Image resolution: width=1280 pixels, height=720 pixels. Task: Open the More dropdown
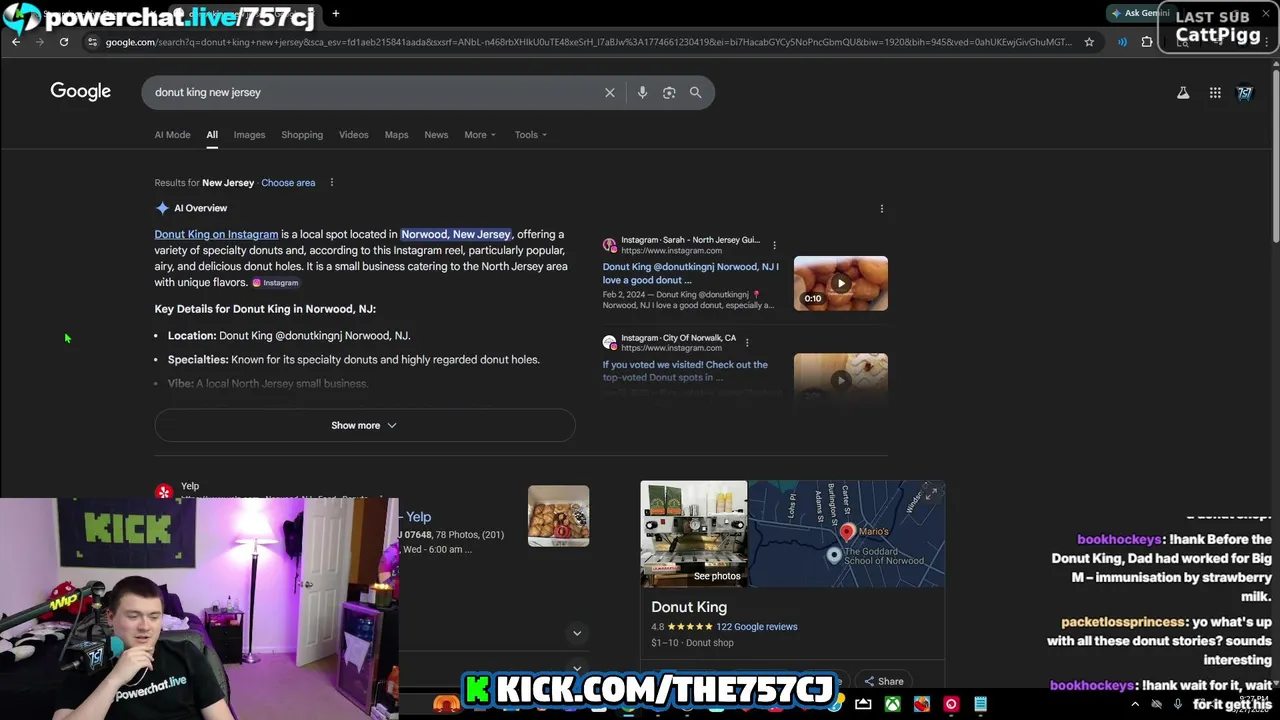(480, 135)
